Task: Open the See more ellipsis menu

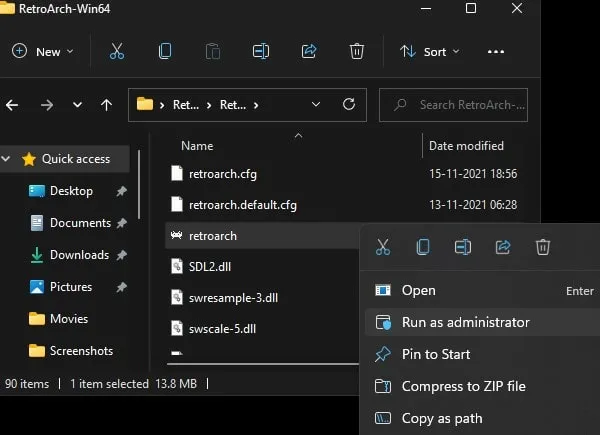Action: pos(496,52)
